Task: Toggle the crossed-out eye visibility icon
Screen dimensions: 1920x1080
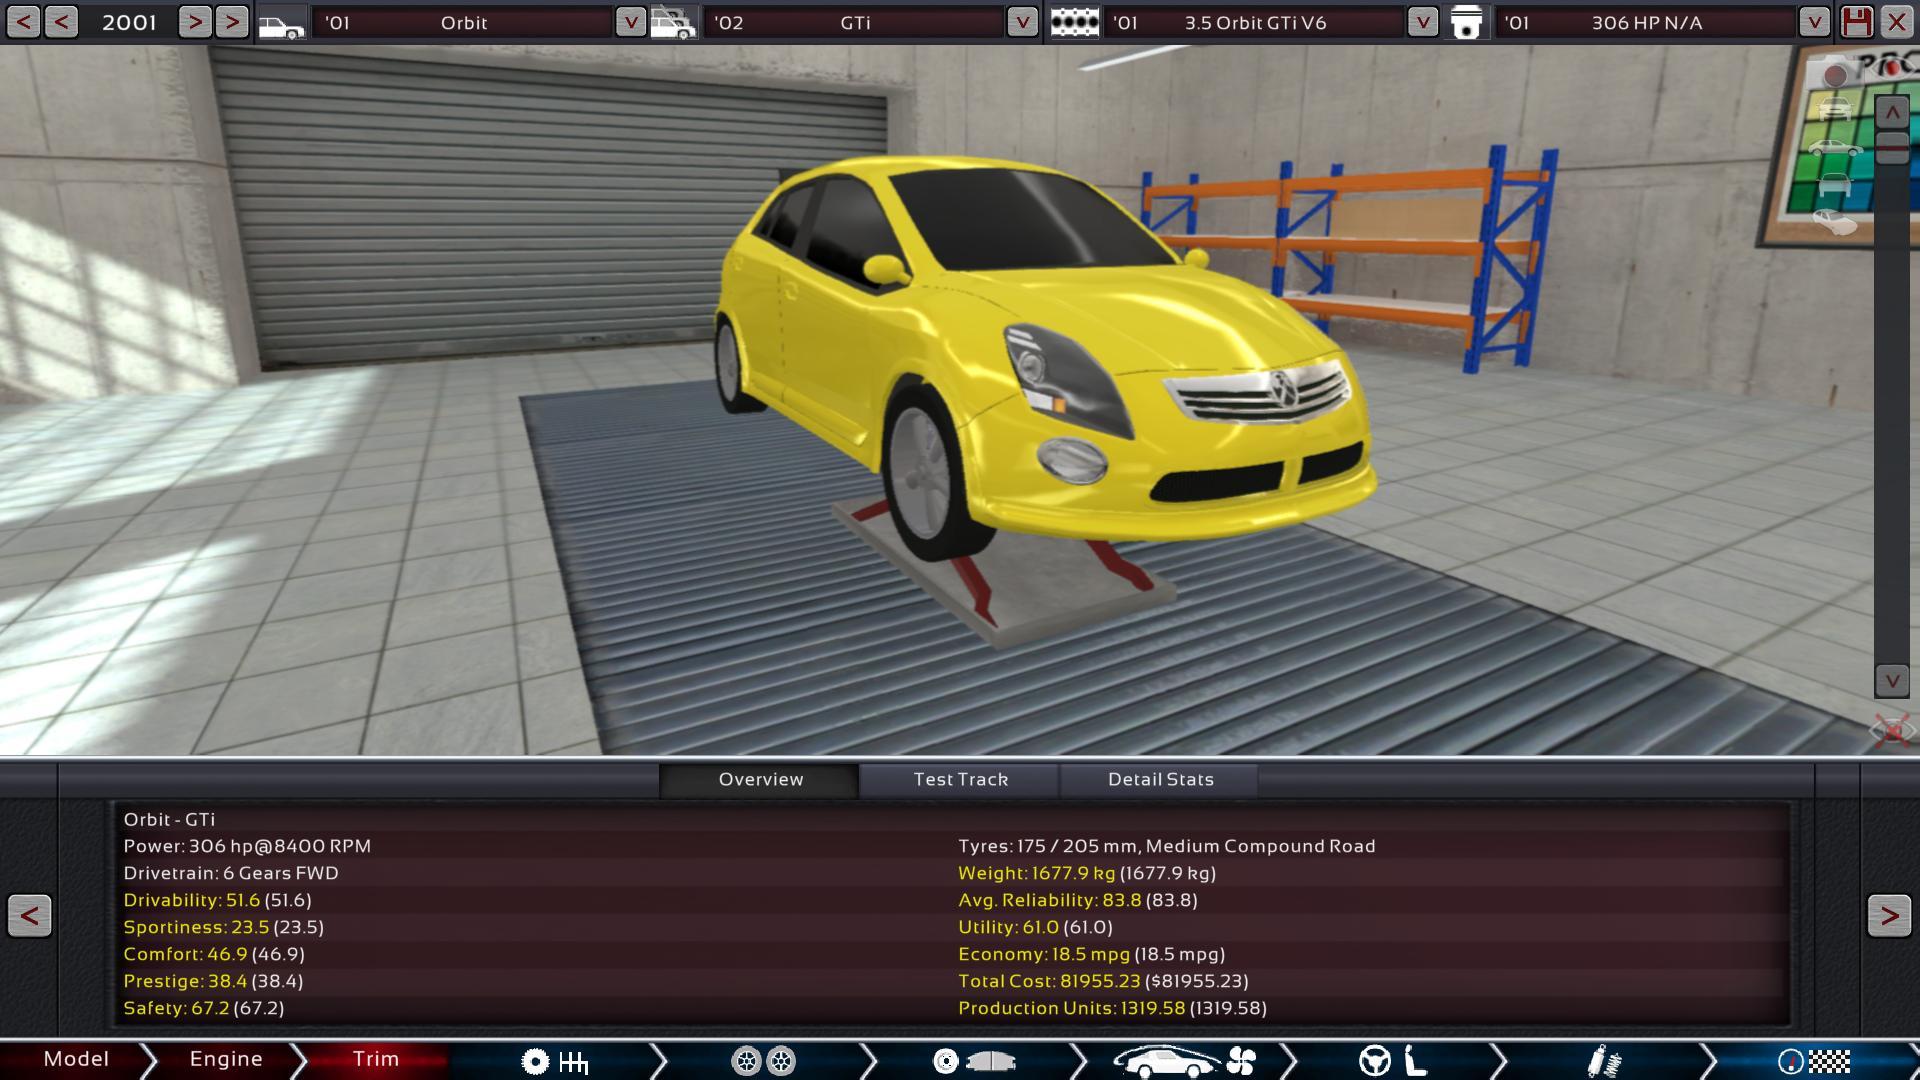Action: 1891,731
